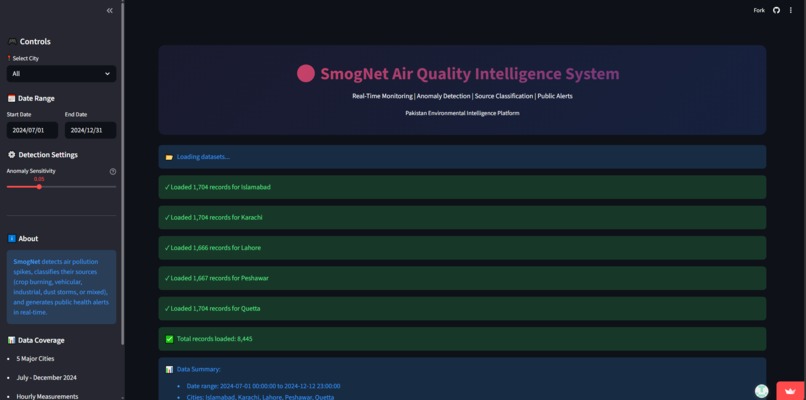The image size is (806, 400).
Task: Click the calendar icon beside Date Range
Action: click(11, 98)
